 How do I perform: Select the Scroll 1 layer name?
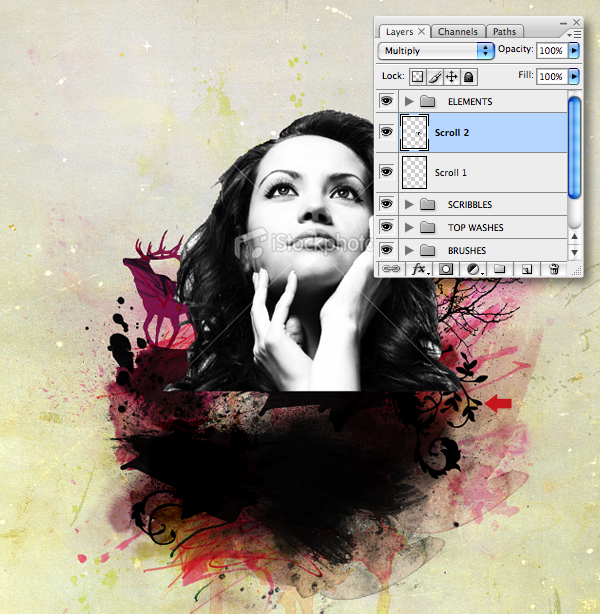pos(450,173)
